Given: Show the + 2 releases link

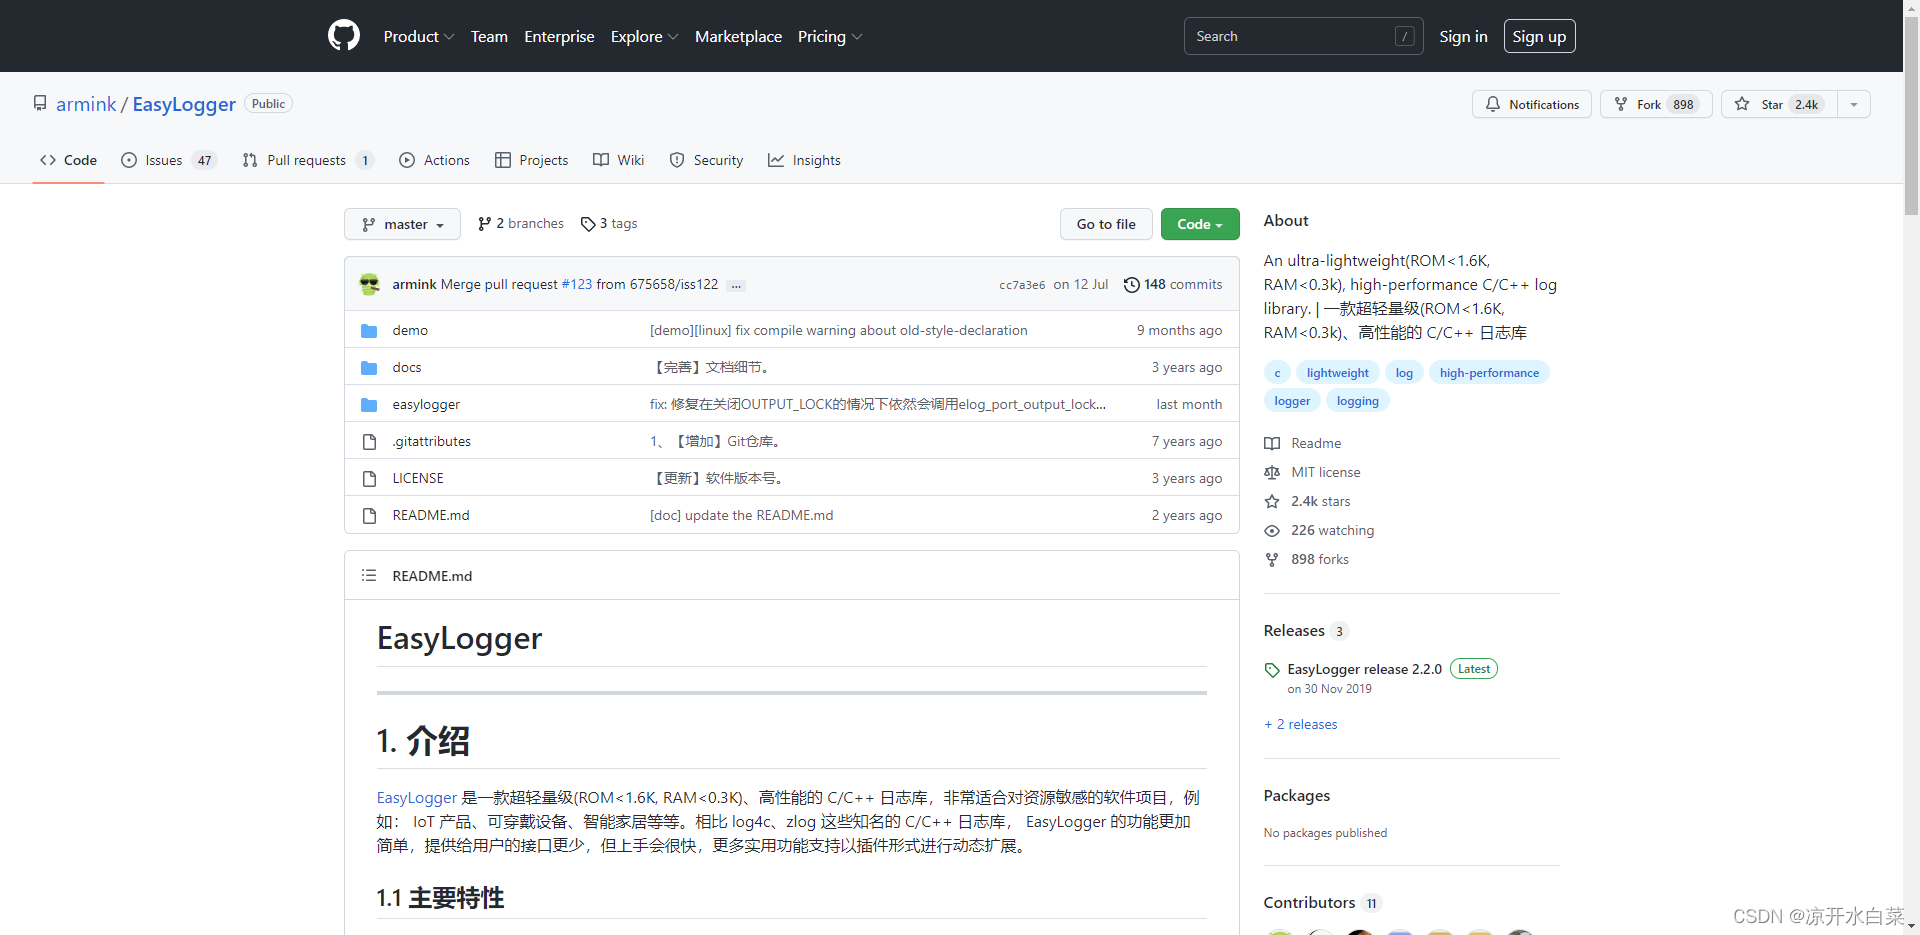Looking at the screenshot, I should point(1300,724).
